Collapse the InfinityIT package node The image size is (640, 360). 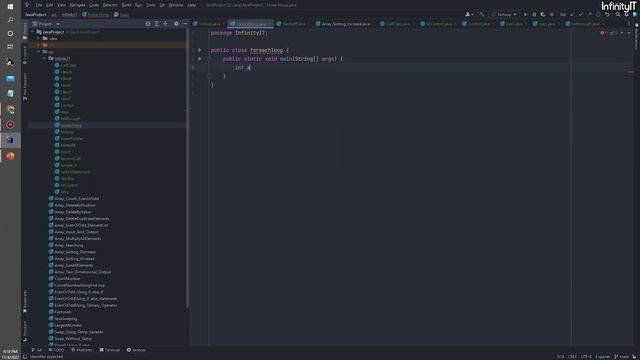click(44, 58)
